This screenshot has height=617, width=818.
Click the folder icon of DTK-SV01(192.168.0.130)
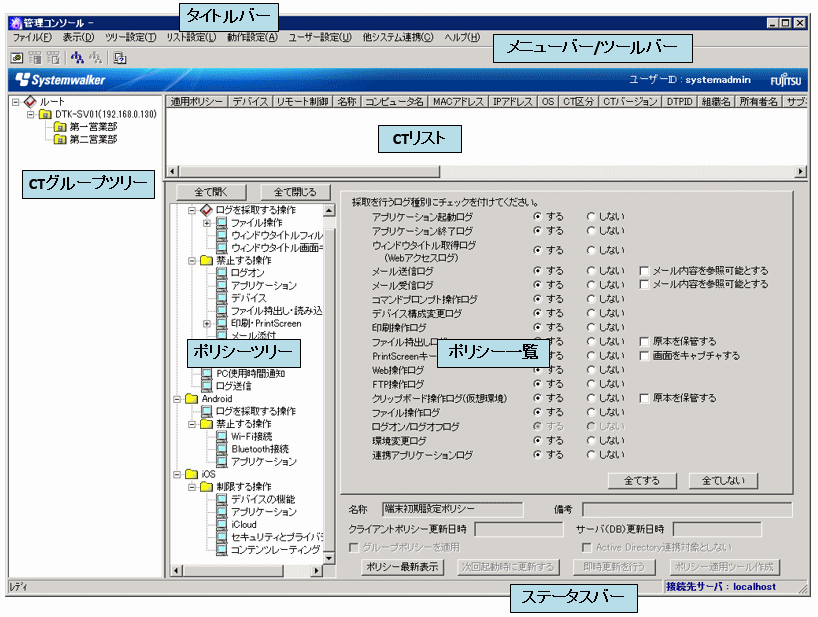45,114
